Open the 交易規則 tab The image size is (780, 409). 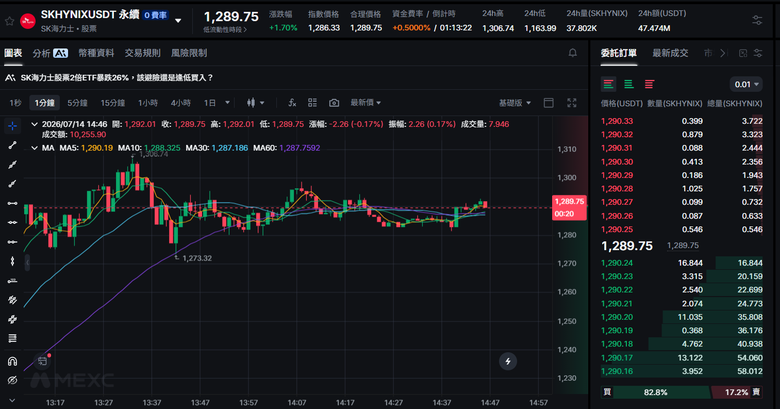coord(142,53)
